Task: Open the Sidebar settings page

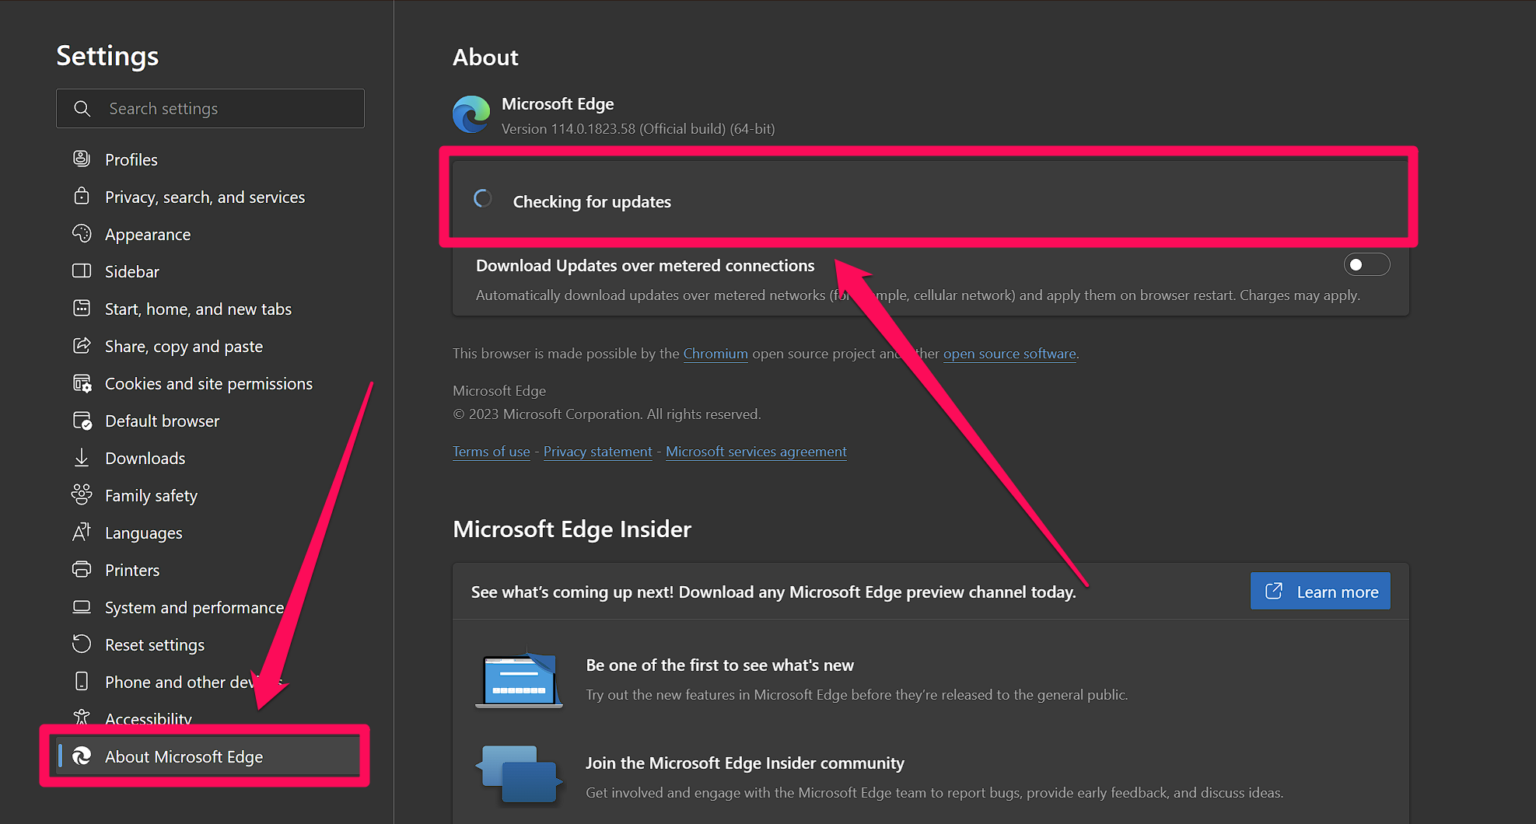Action: point(132,272)
